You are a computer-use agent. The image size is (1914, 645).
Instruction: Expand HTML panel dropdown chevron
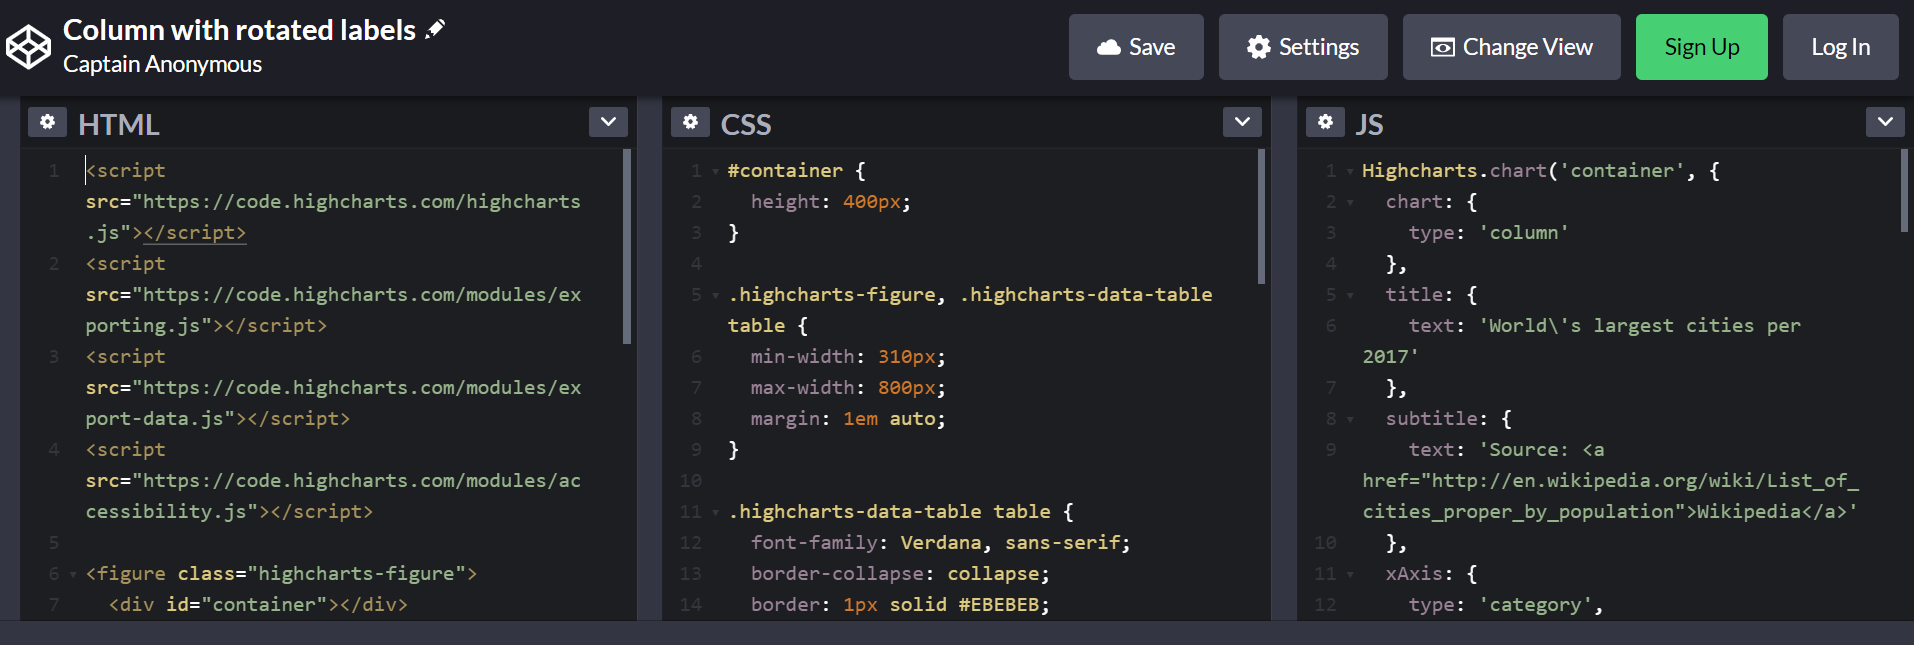(x=608, y=122)
